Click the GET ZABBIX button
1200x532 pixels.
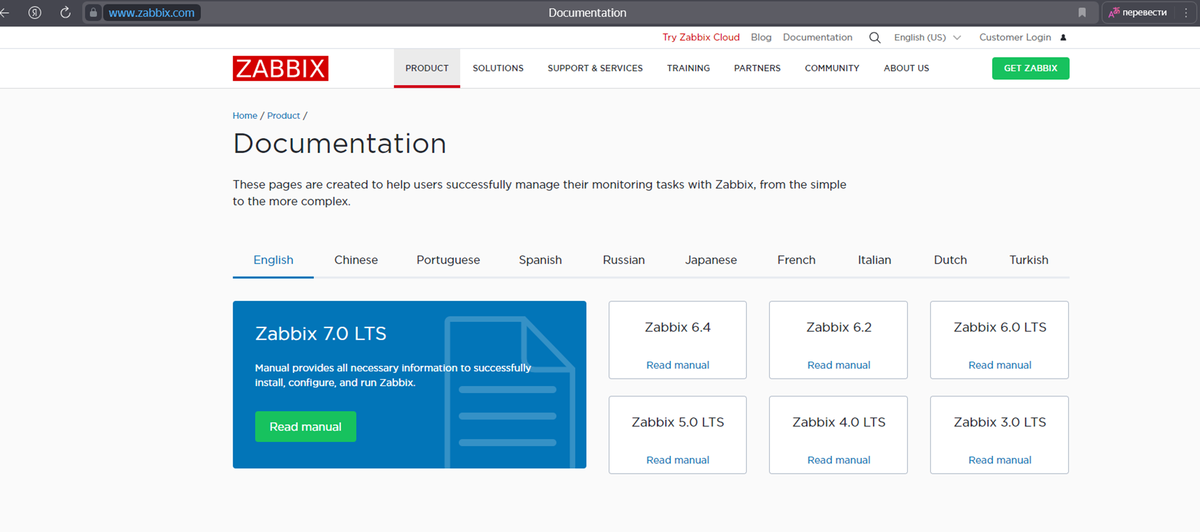coord(1031,68)
